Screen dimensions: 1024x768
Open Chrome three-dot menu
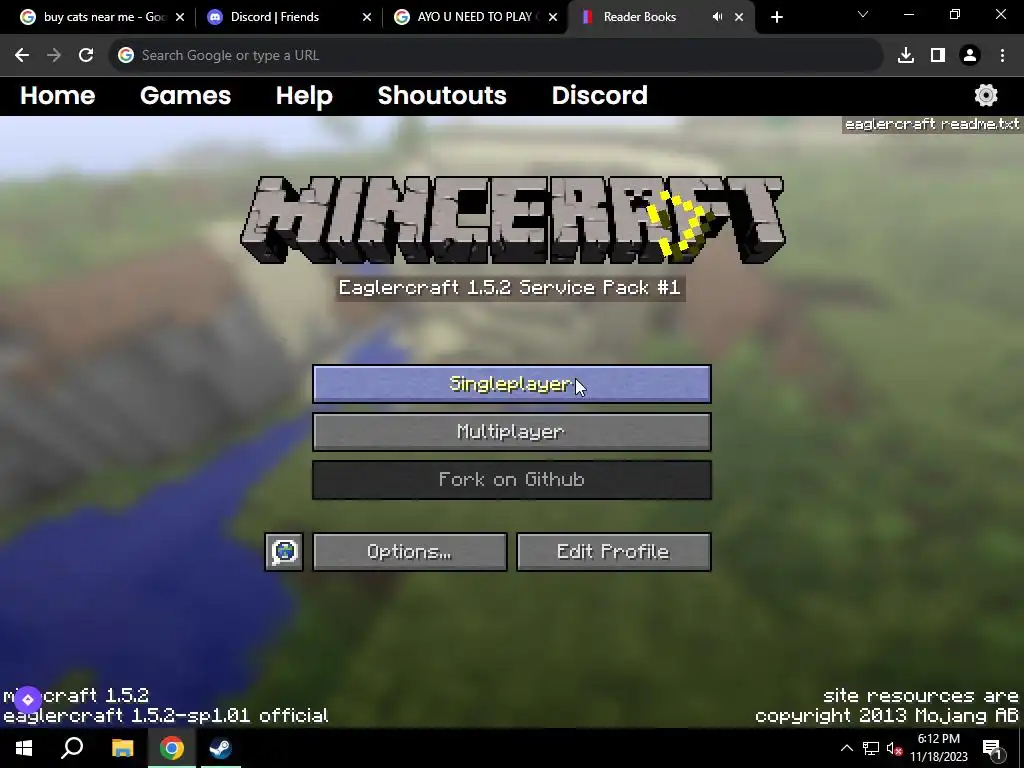click(1002, 56)
